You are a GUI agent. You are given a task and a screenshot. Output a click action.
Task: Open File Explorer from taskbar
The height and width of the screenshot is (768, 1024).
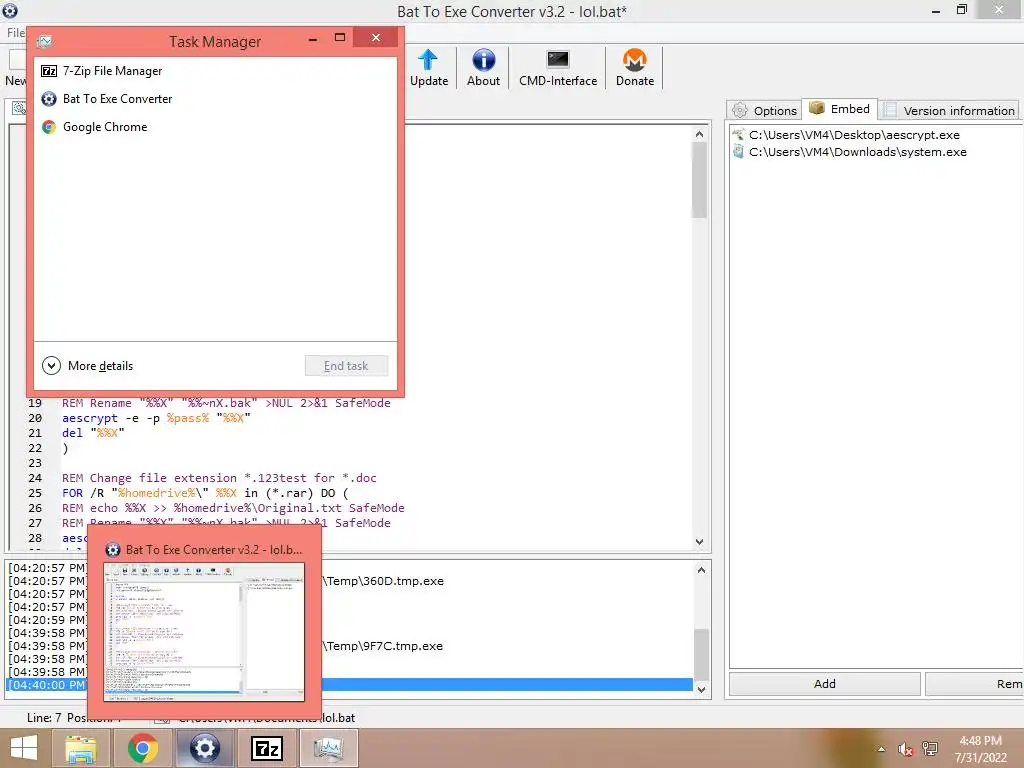[81, 748]
